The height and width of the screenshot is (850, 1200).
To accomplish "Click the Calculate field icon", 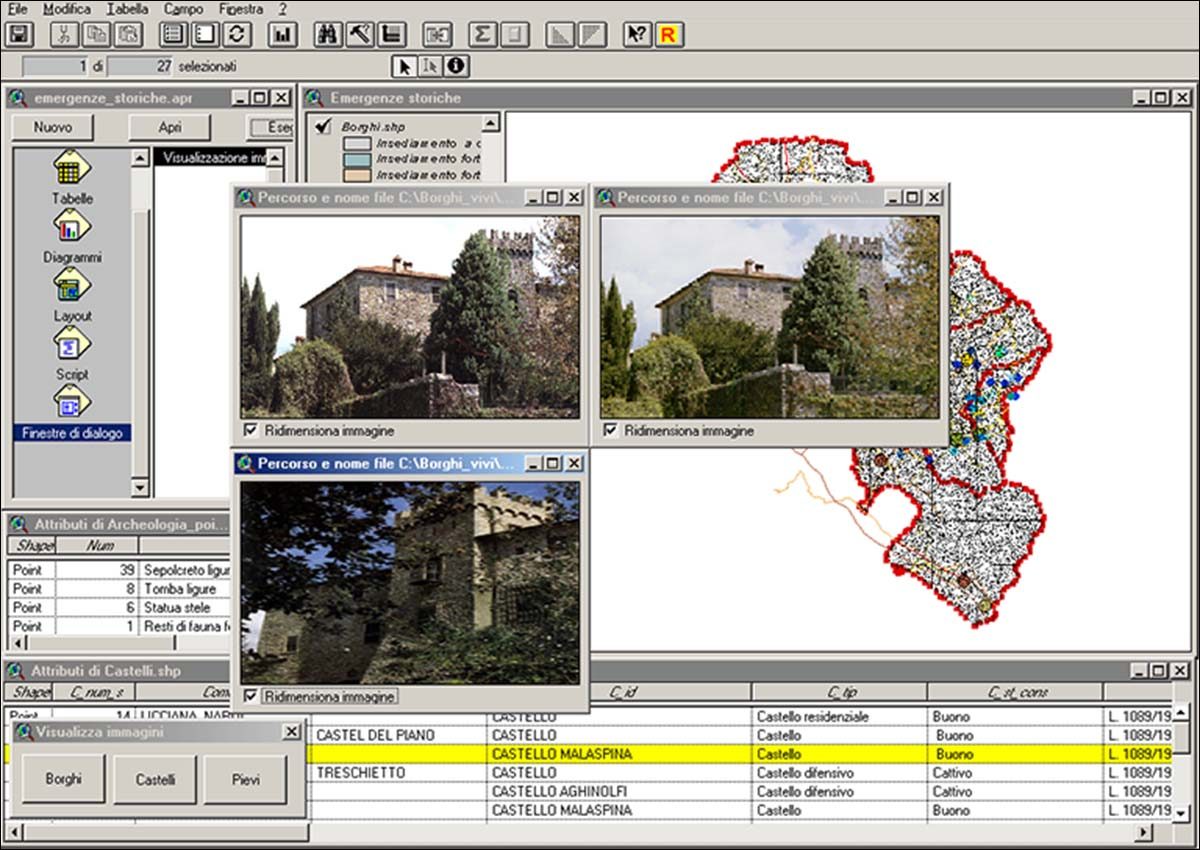I will [x=515, y=34].
